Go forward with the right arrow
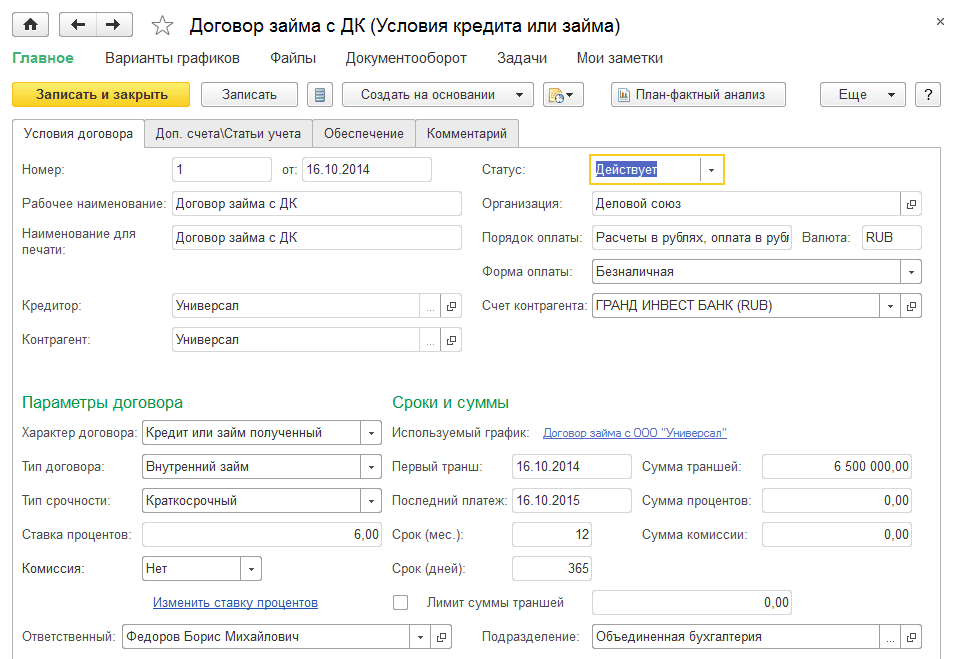 pos(113,25)
